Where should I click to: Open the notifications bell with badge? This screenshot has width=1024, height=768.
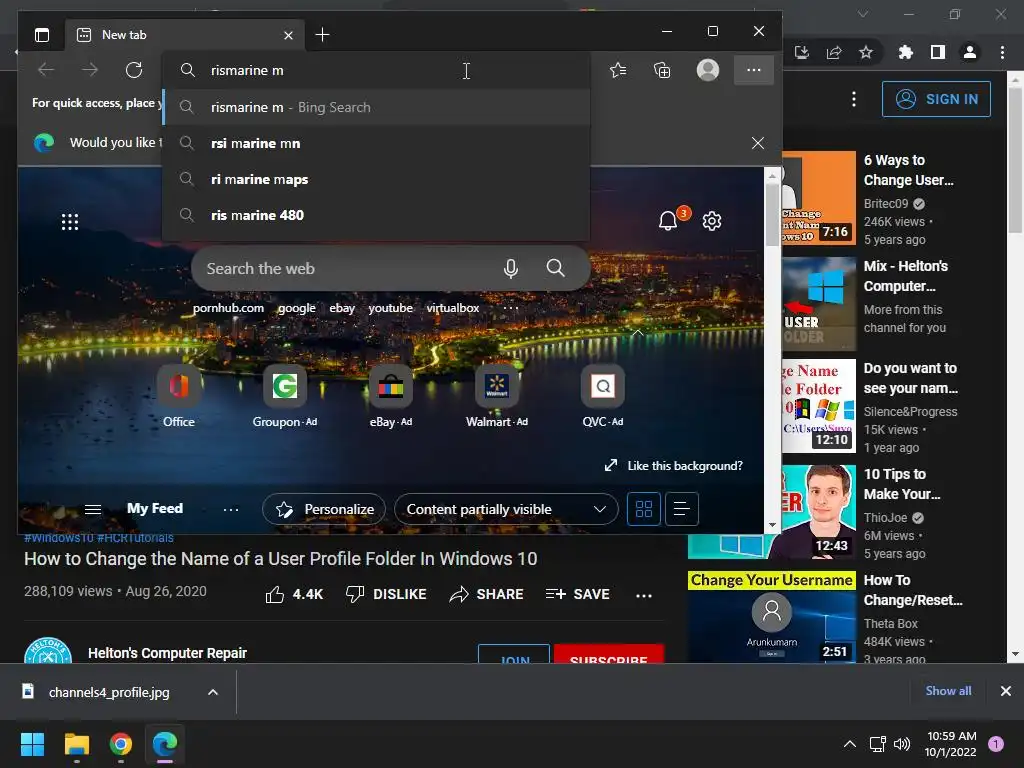point(668,221)
